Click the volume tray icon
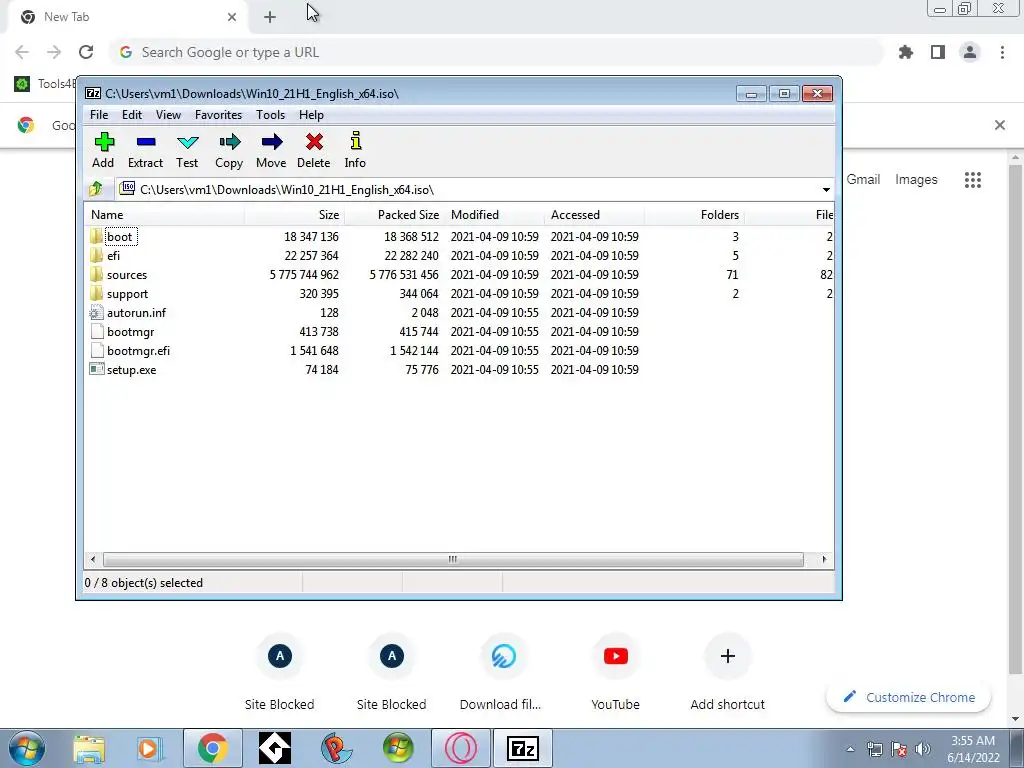 tap(923, 749)
